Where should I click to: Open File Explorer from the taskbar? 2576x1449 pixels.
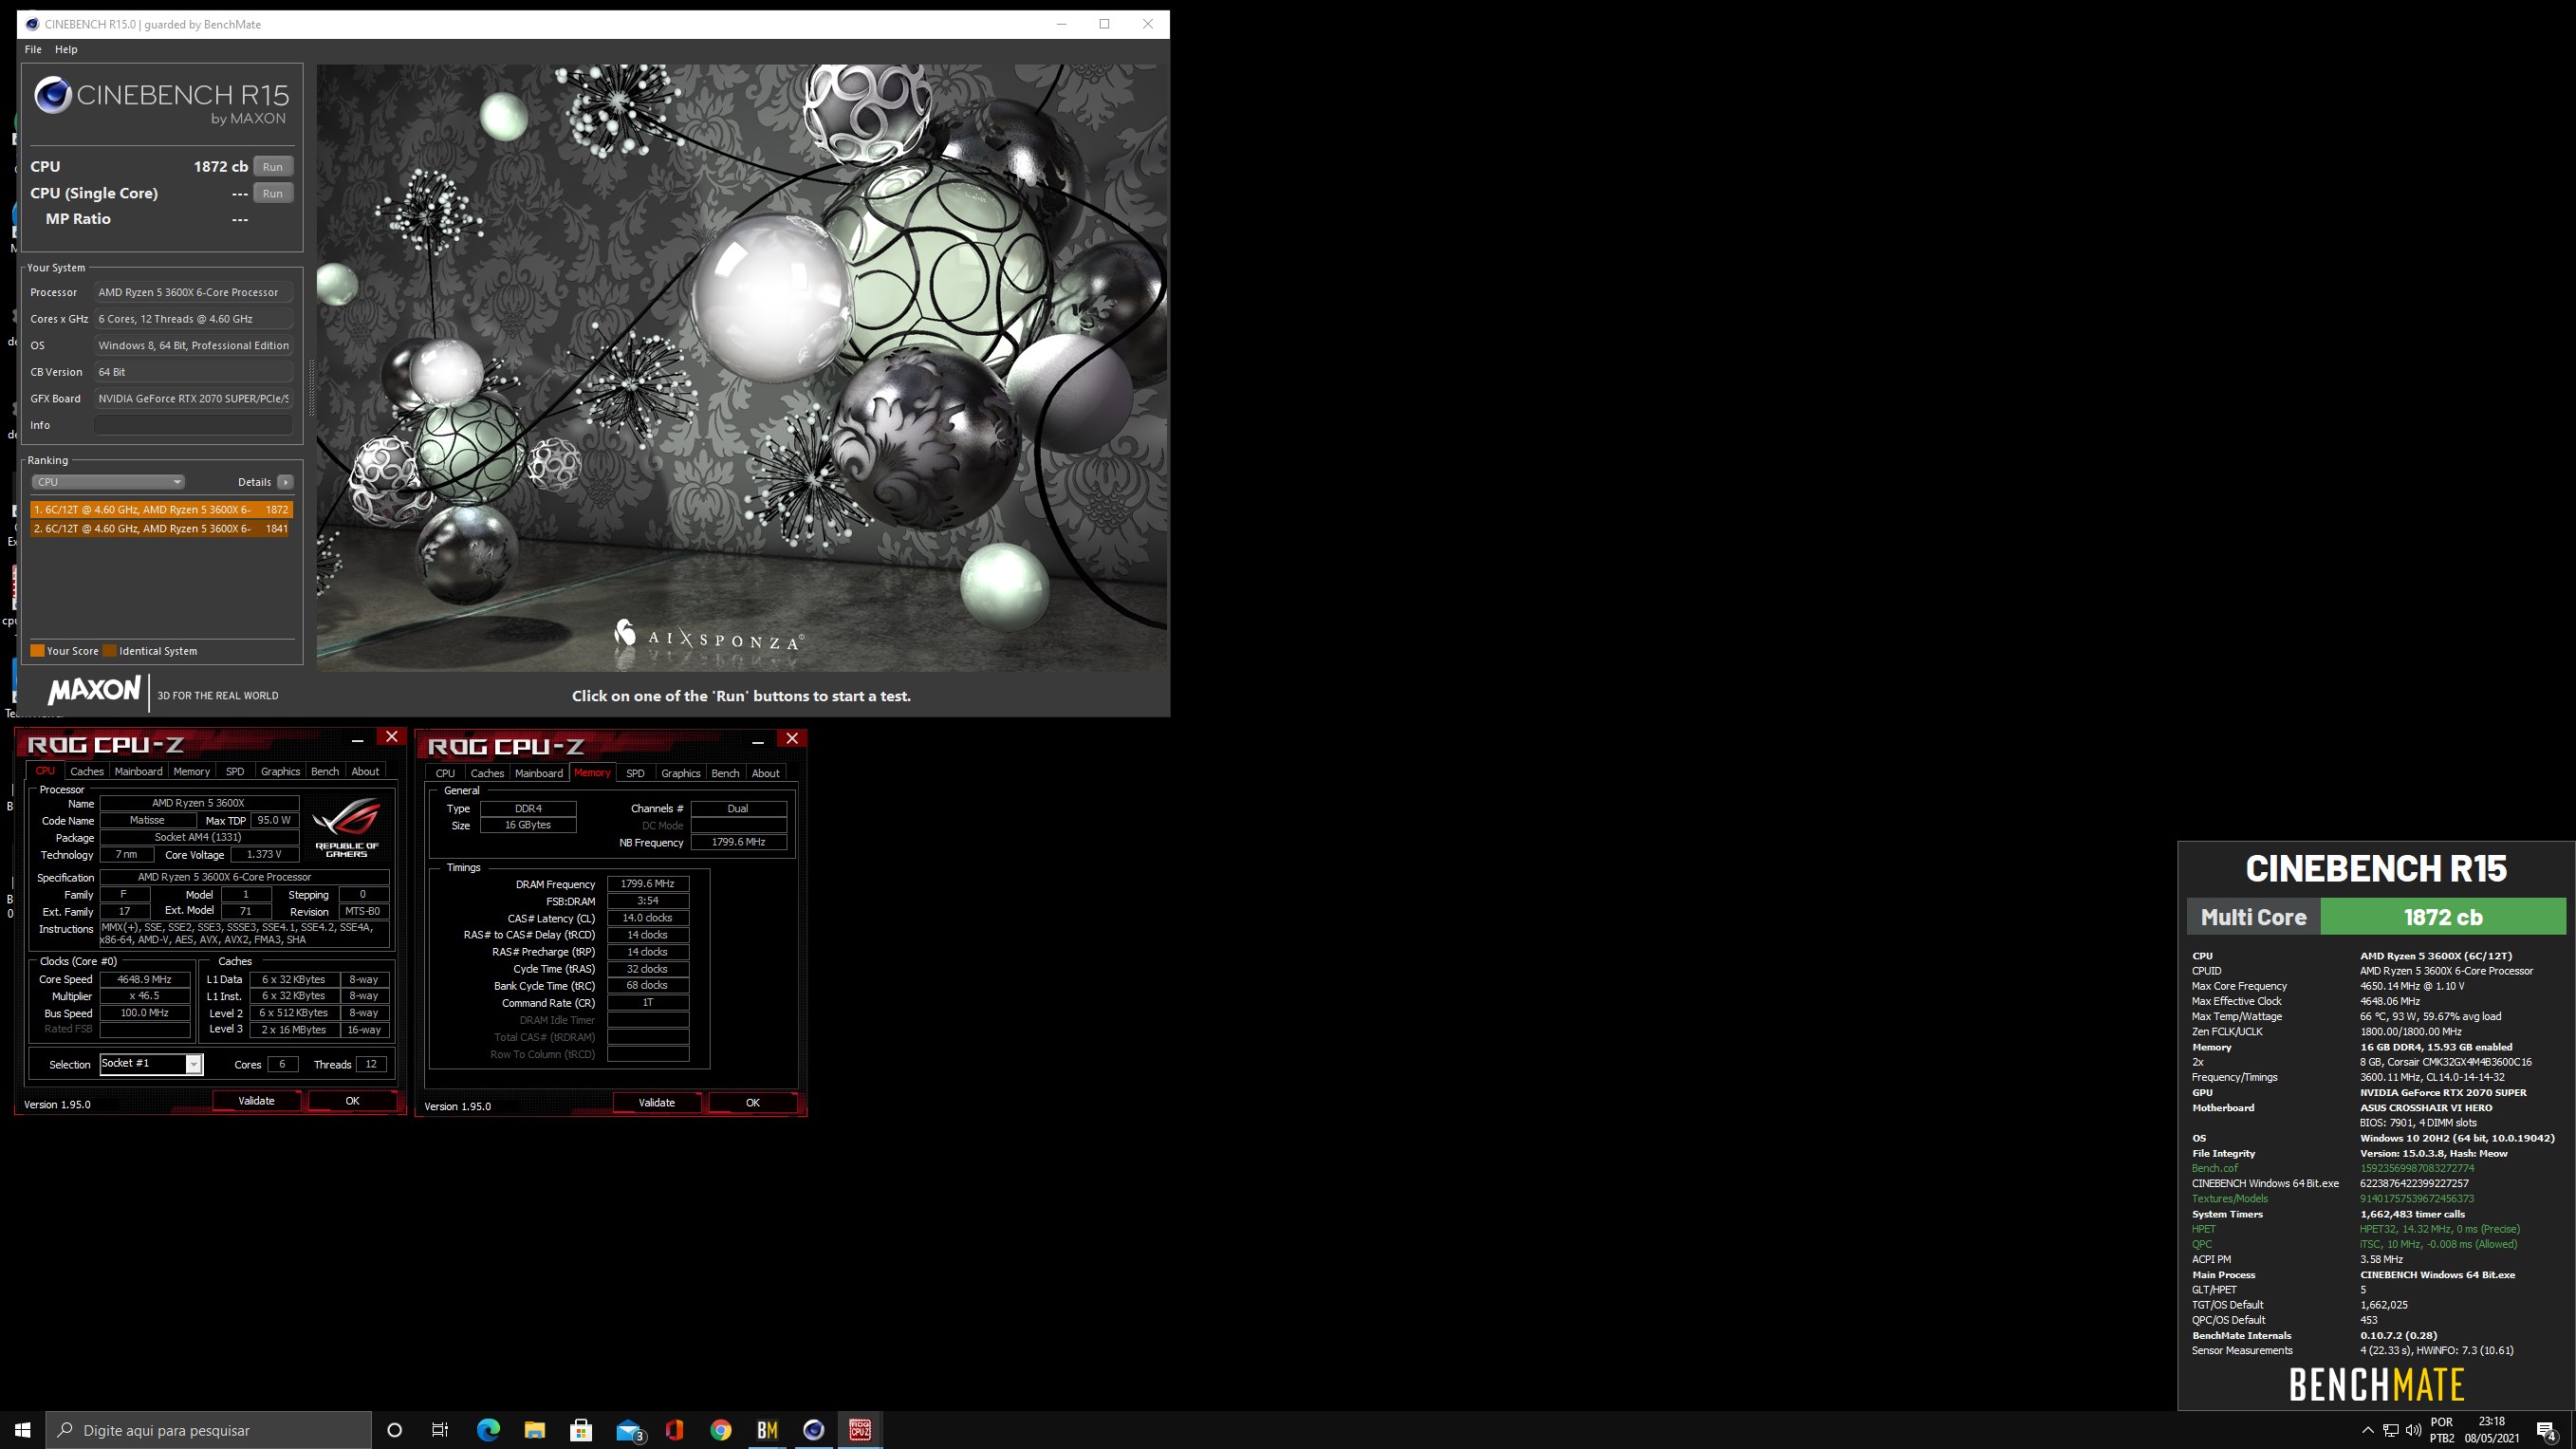point(534,1430)
